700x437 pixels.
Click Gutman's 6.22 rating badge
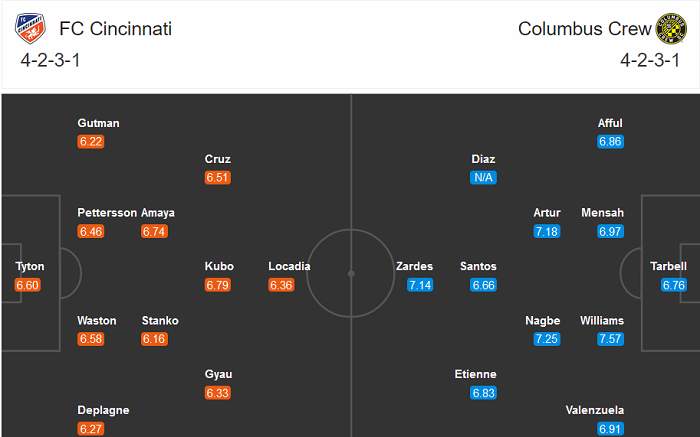91,142
